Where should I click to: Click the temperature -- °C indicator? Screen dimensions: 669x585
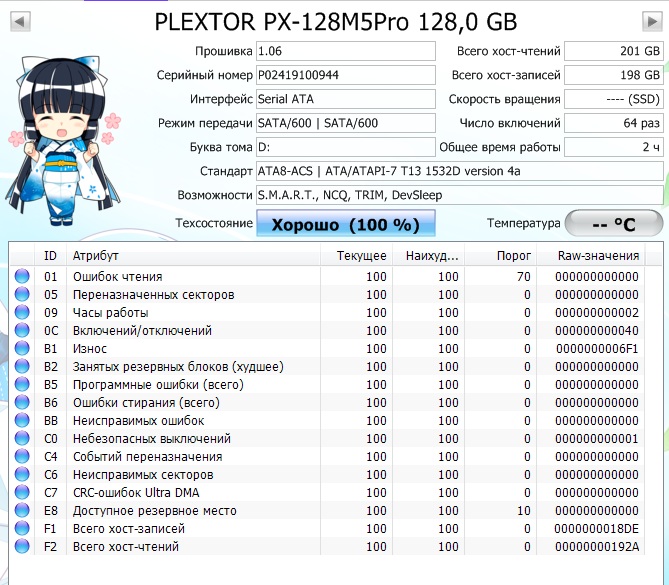[x=614, y=223]
